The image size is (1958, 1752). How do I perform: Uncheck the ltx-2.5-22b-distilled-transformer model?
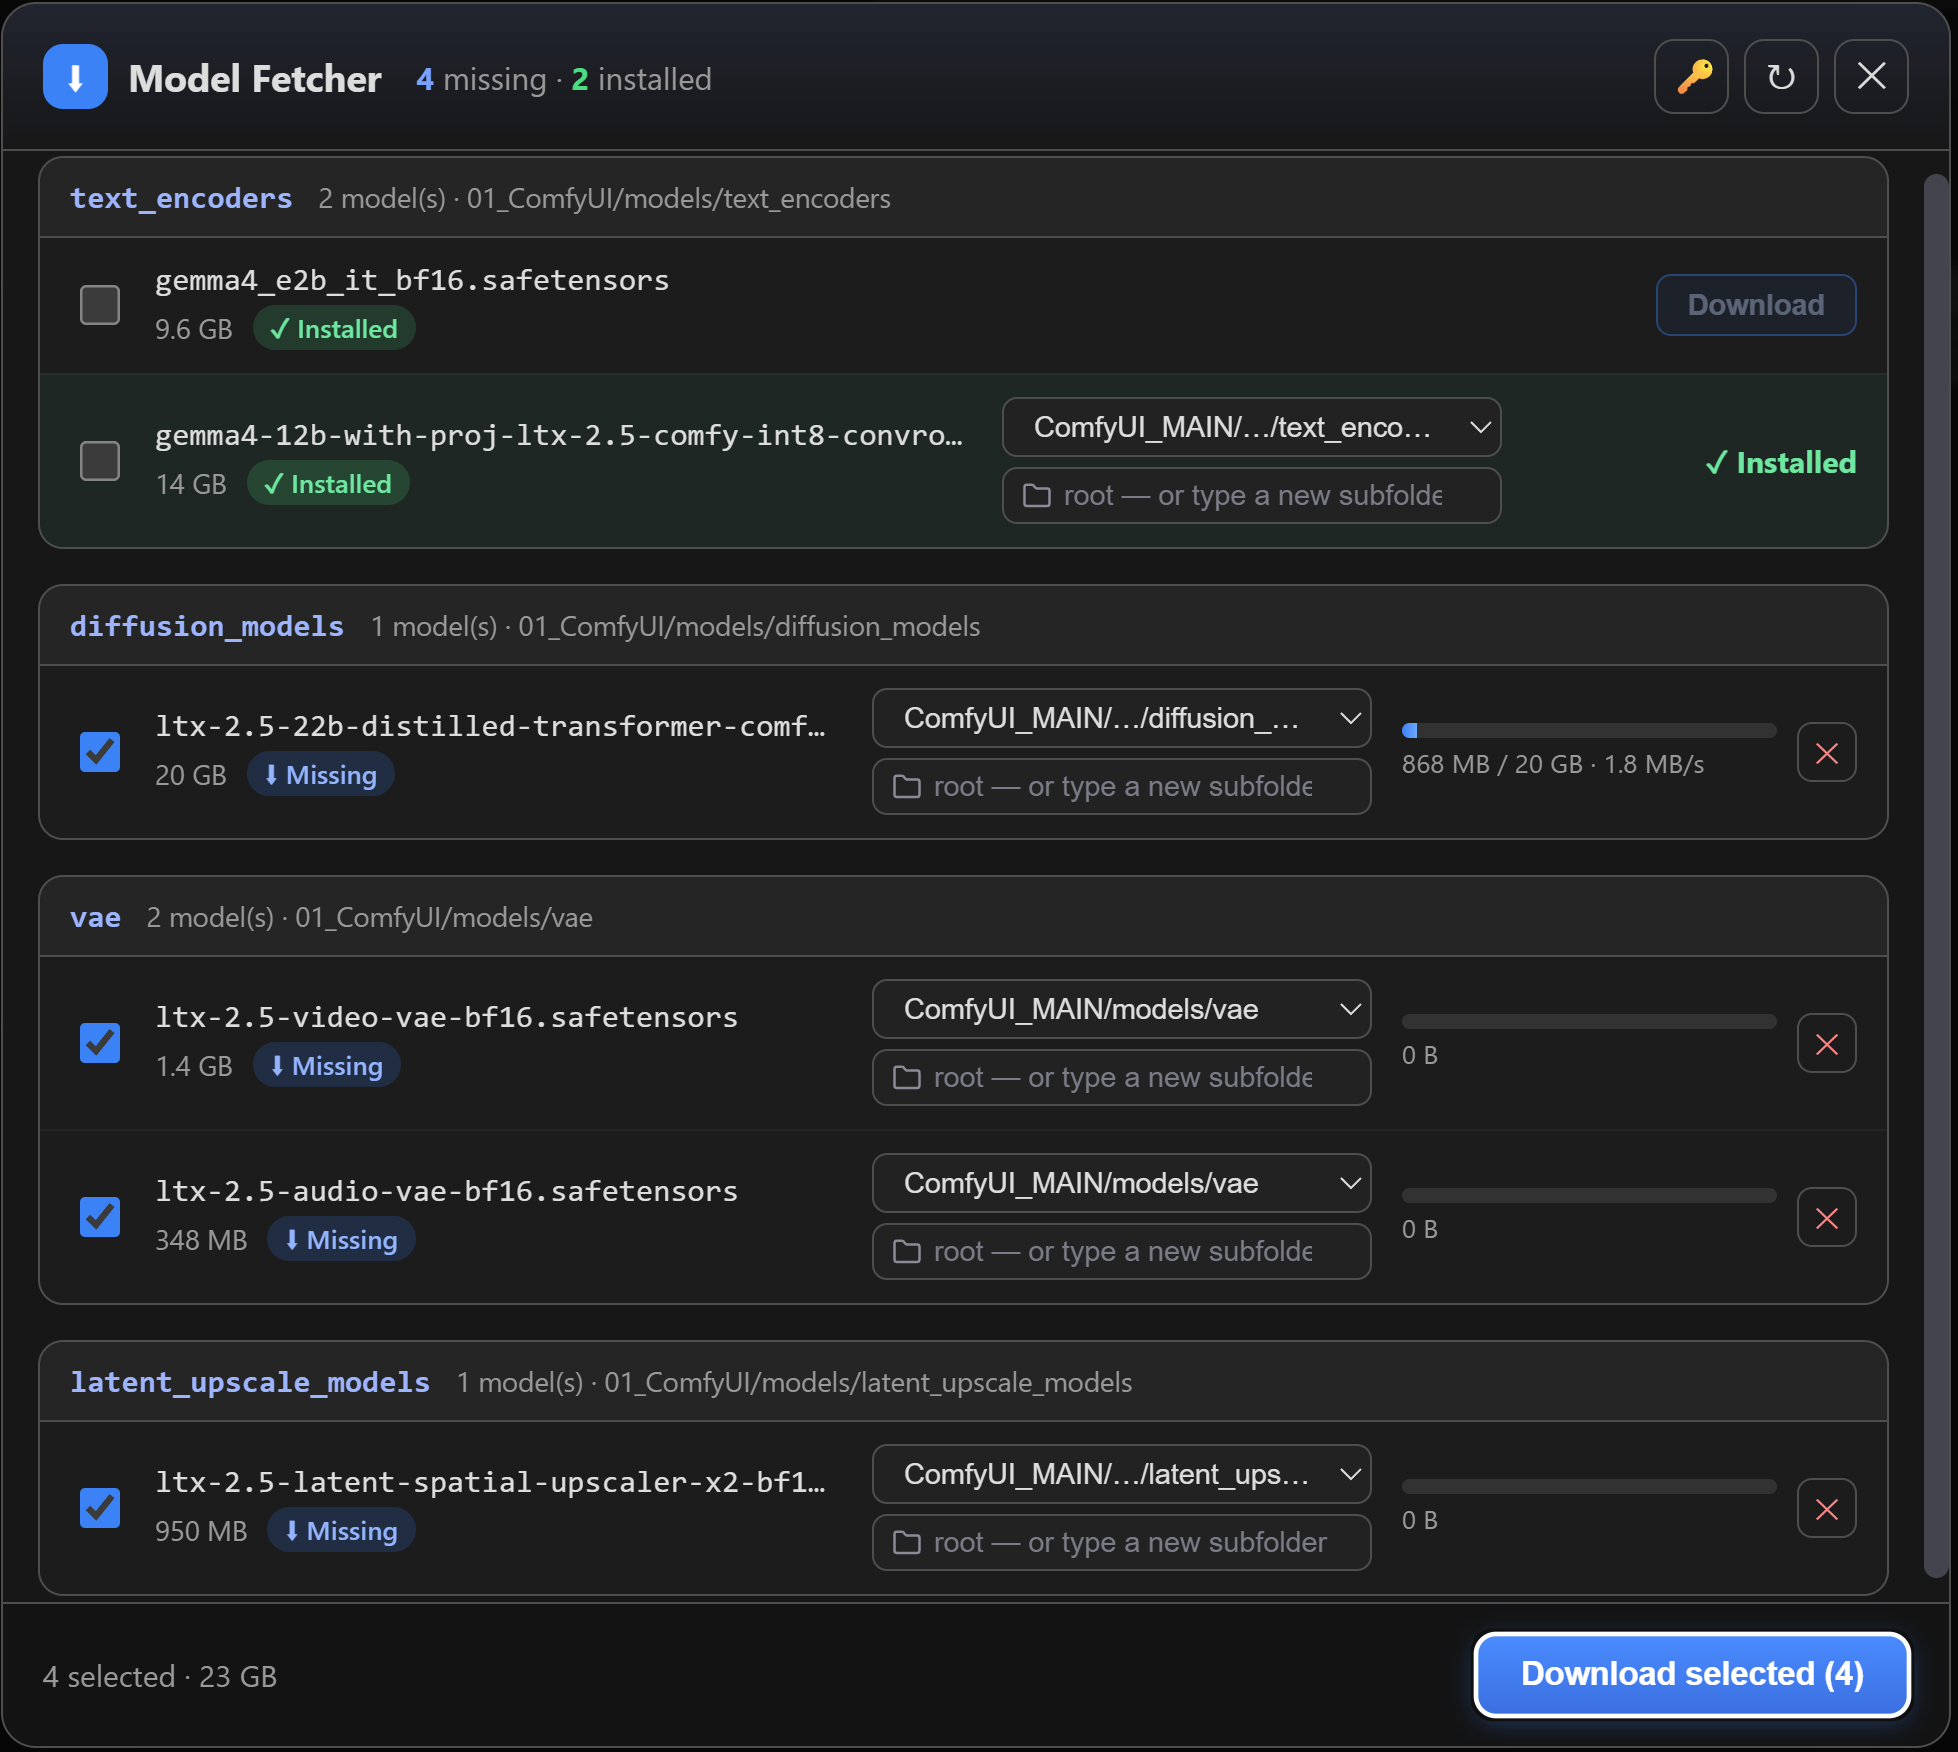click(100, 752)
